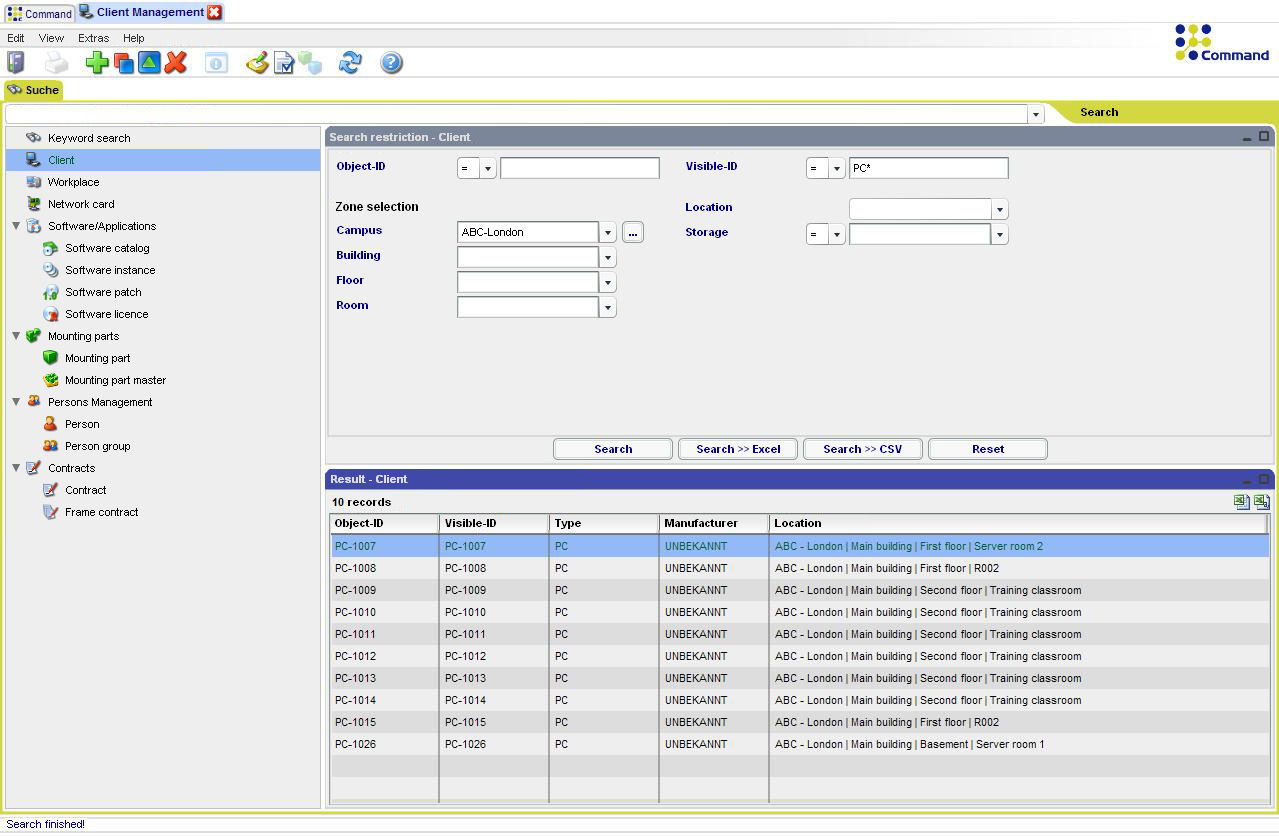This screenshot has height=836, width=1279.
Task: Create a new client with the green plus icon
Action: pos(96,62)
